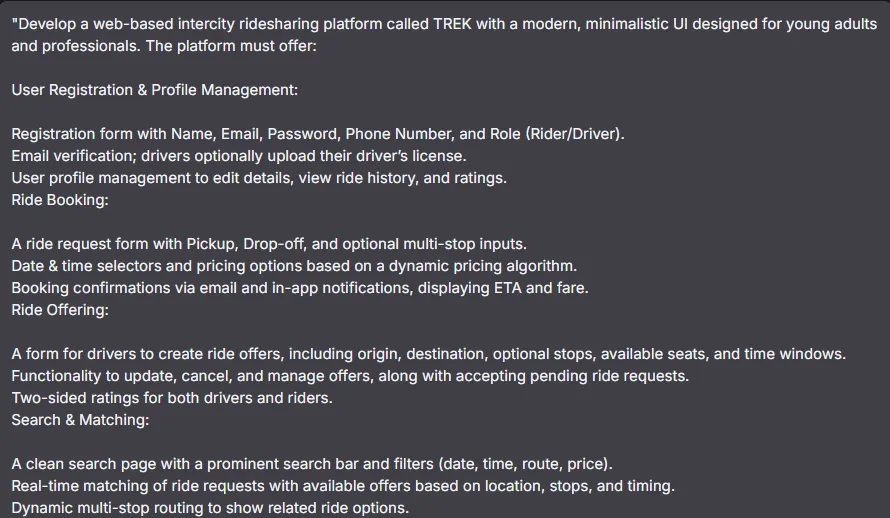The image size is (890, 518).
Task: Click the 'Search & Matching:' heading text
Action: click(80, 420)
